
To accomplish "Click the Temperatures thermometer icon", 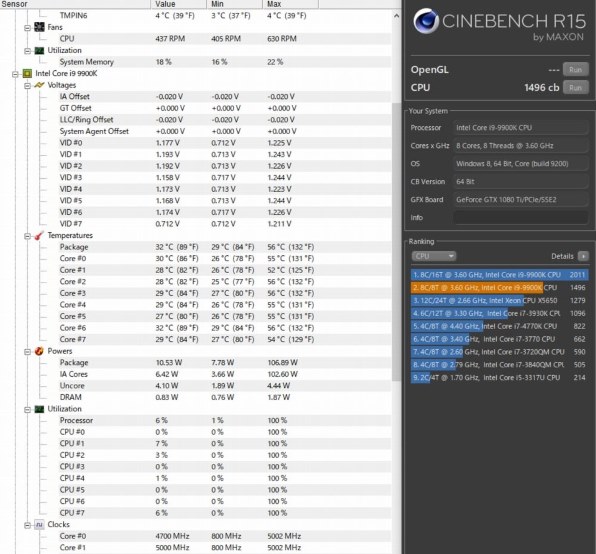I will click(39, 236).
